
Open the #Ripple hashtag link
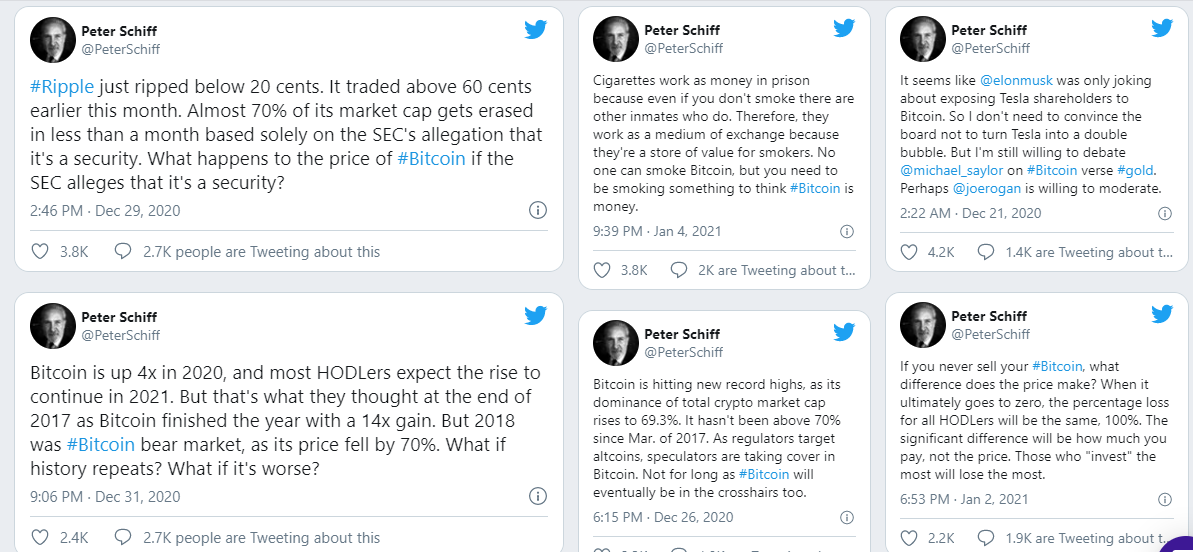coord(64,87)
